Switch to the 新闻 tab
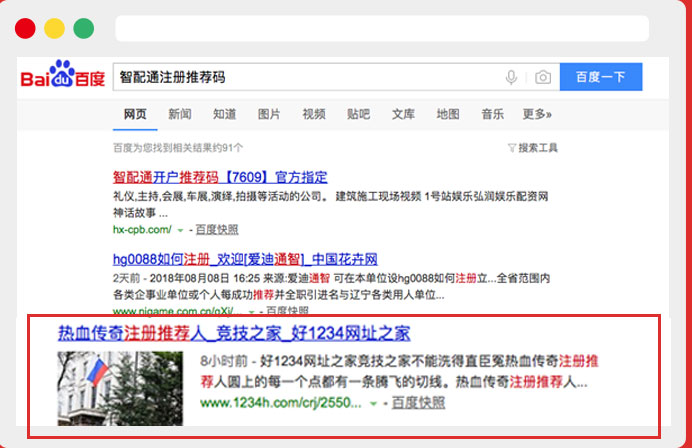 point(180,114)
